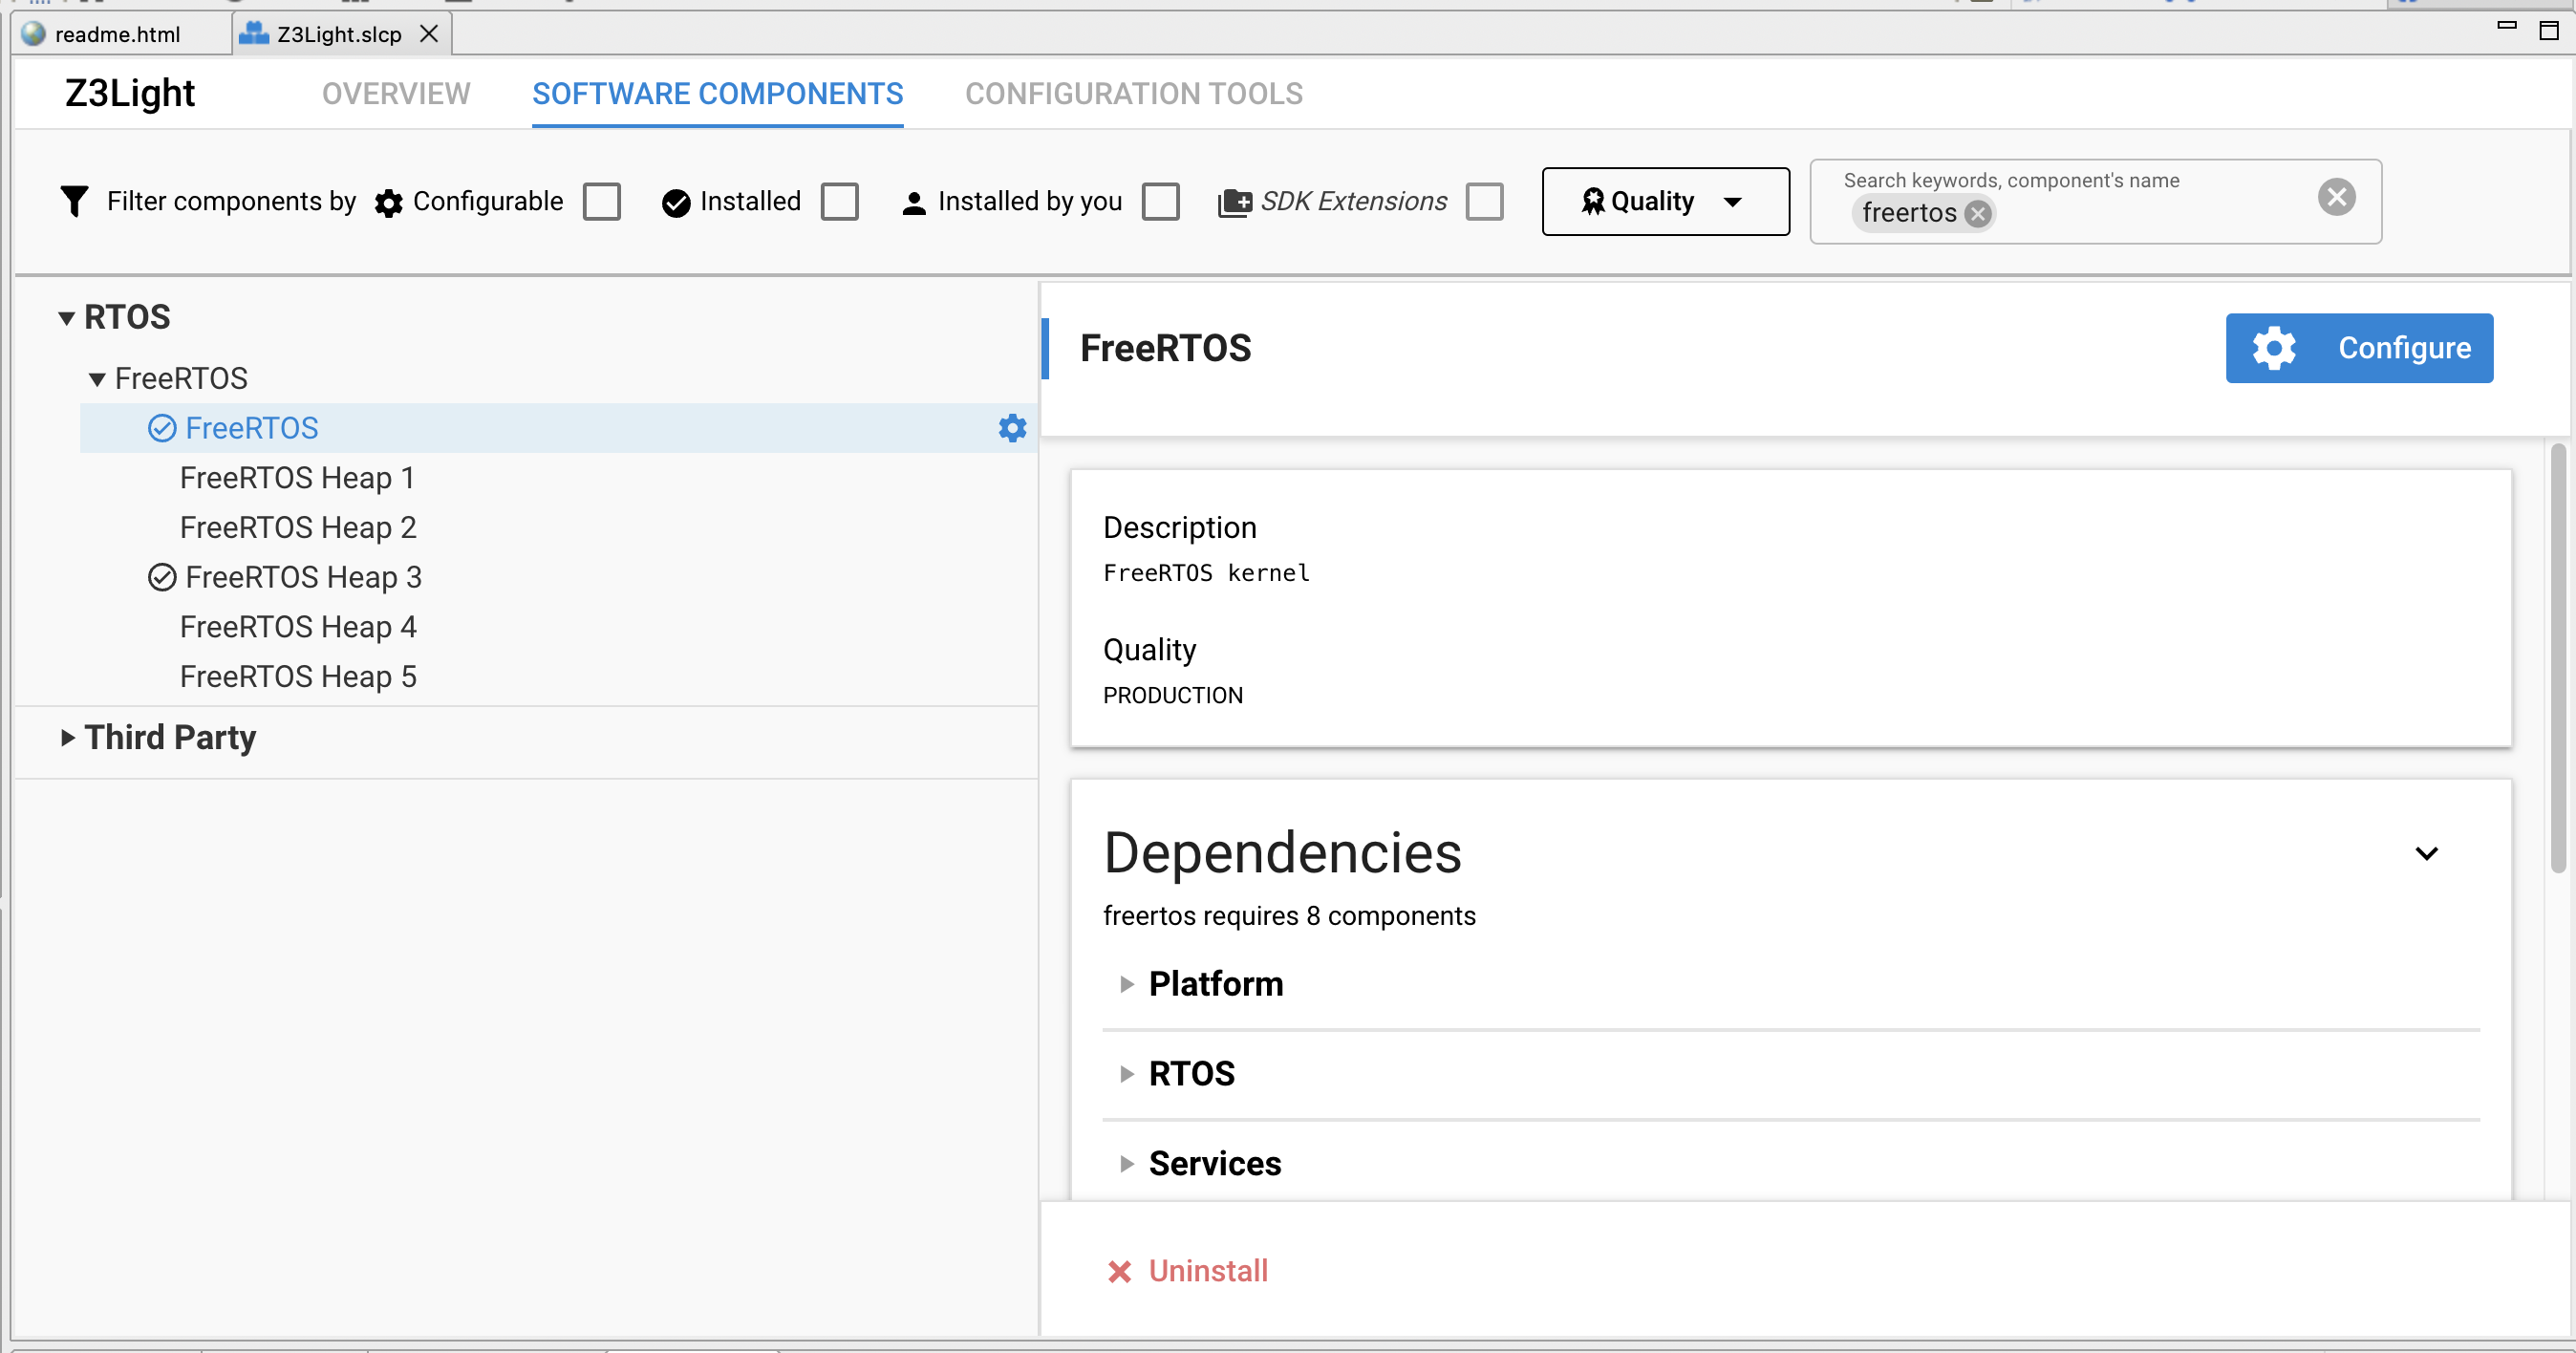This screenshot has width=2576, height=1353.
Task: Click the installed check icon beside FreeRTOS Heap 3
Action: click(x=162, y=577)
